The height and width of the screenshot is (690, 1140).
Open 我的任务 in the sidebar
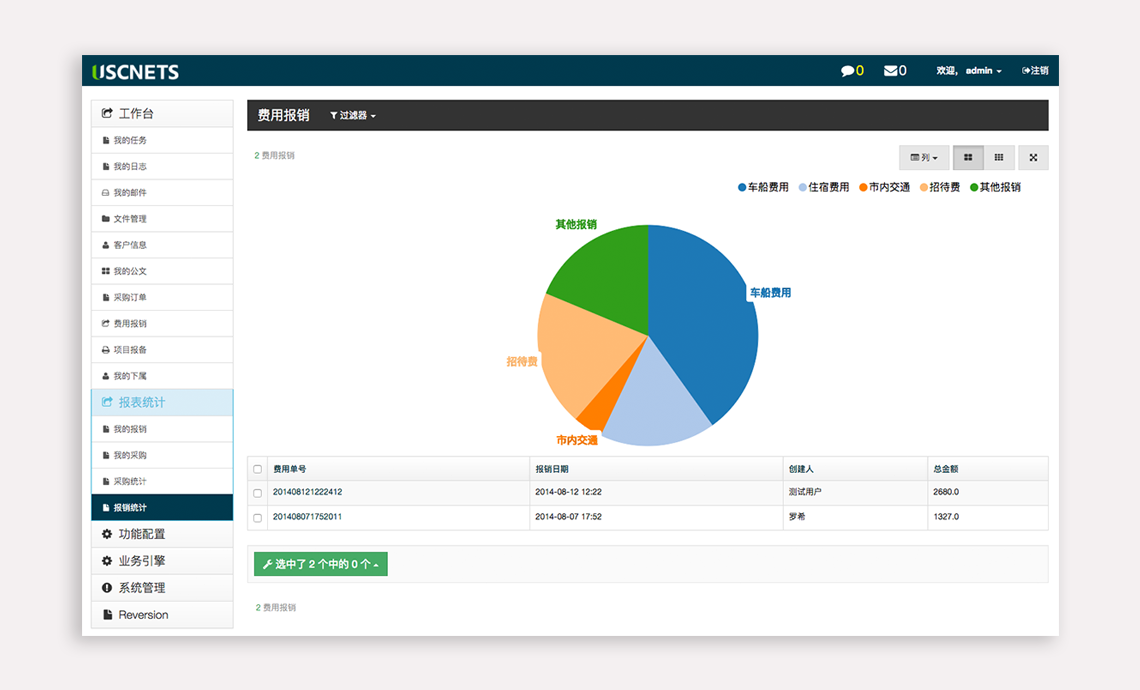(x=130, y=141)
